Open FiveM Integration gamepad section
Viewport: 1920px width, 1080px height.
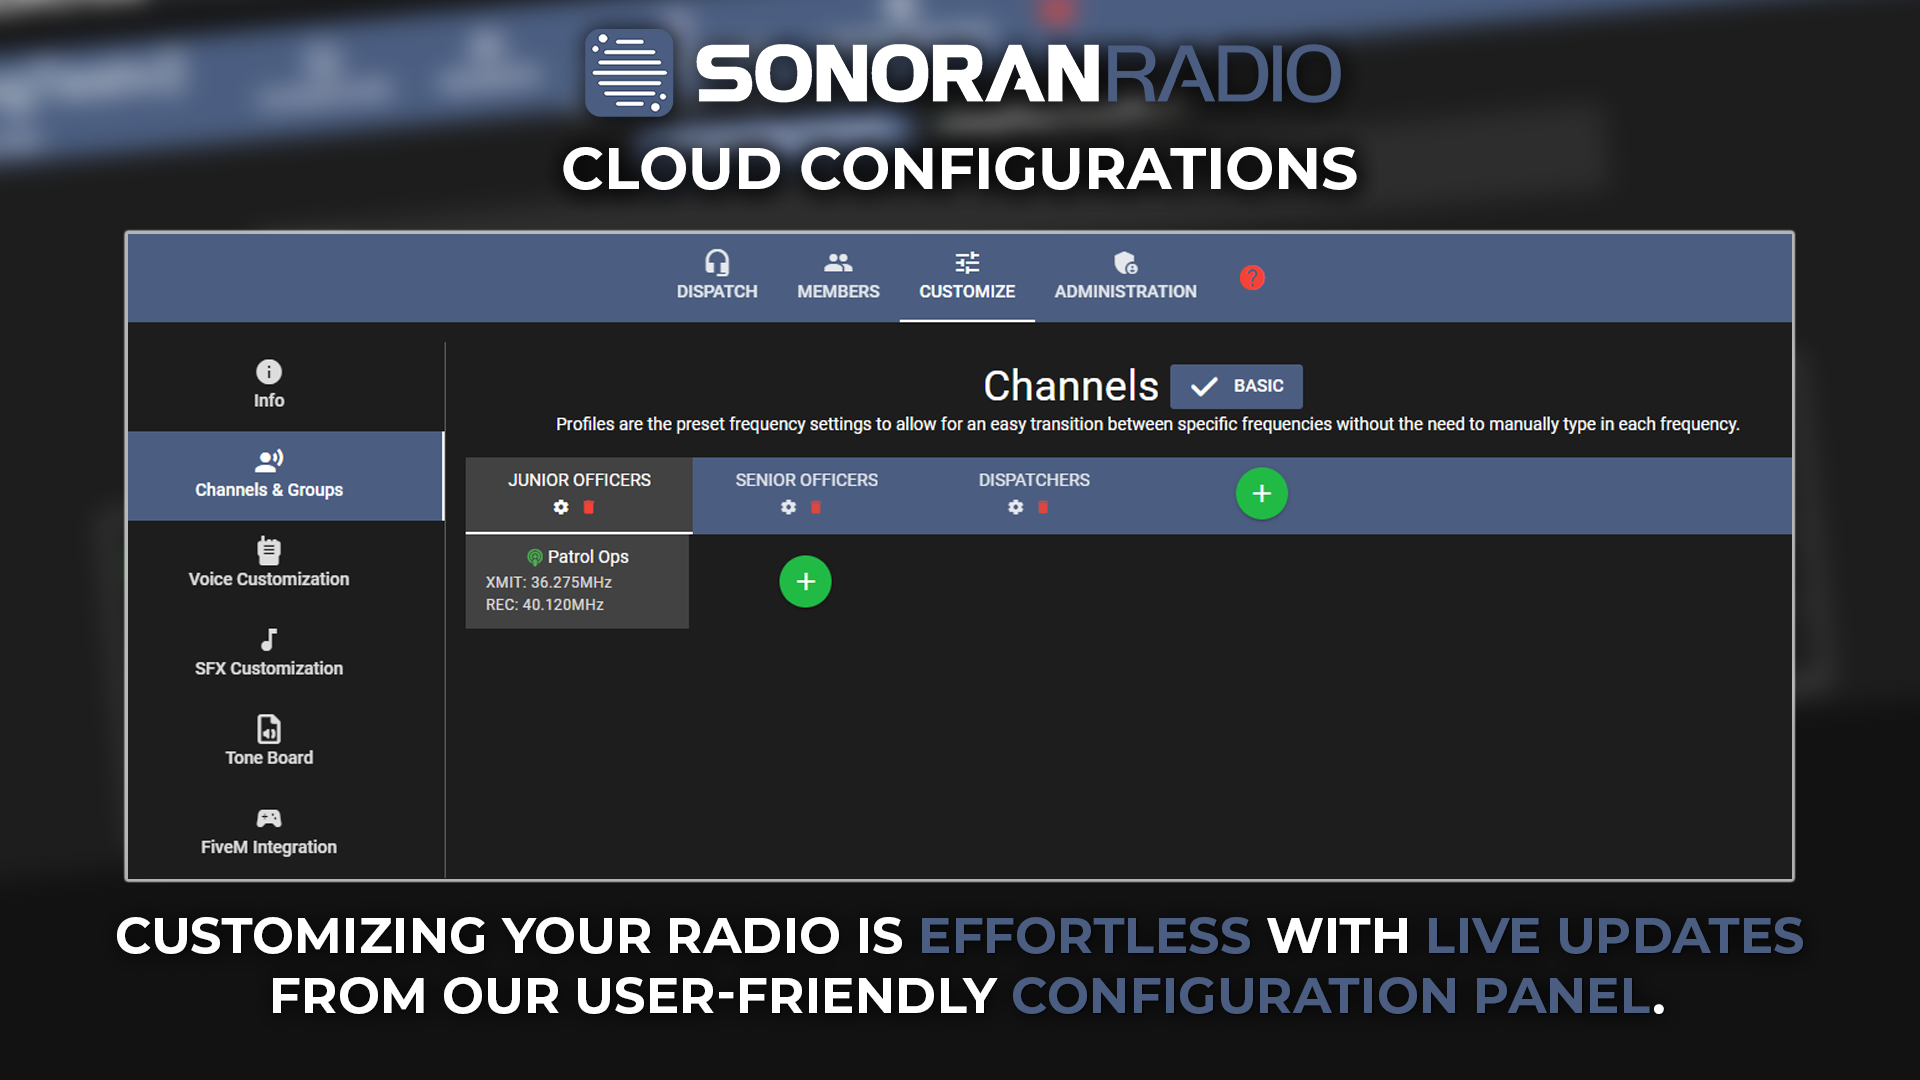pyautogui.click(x=269, y=832)
